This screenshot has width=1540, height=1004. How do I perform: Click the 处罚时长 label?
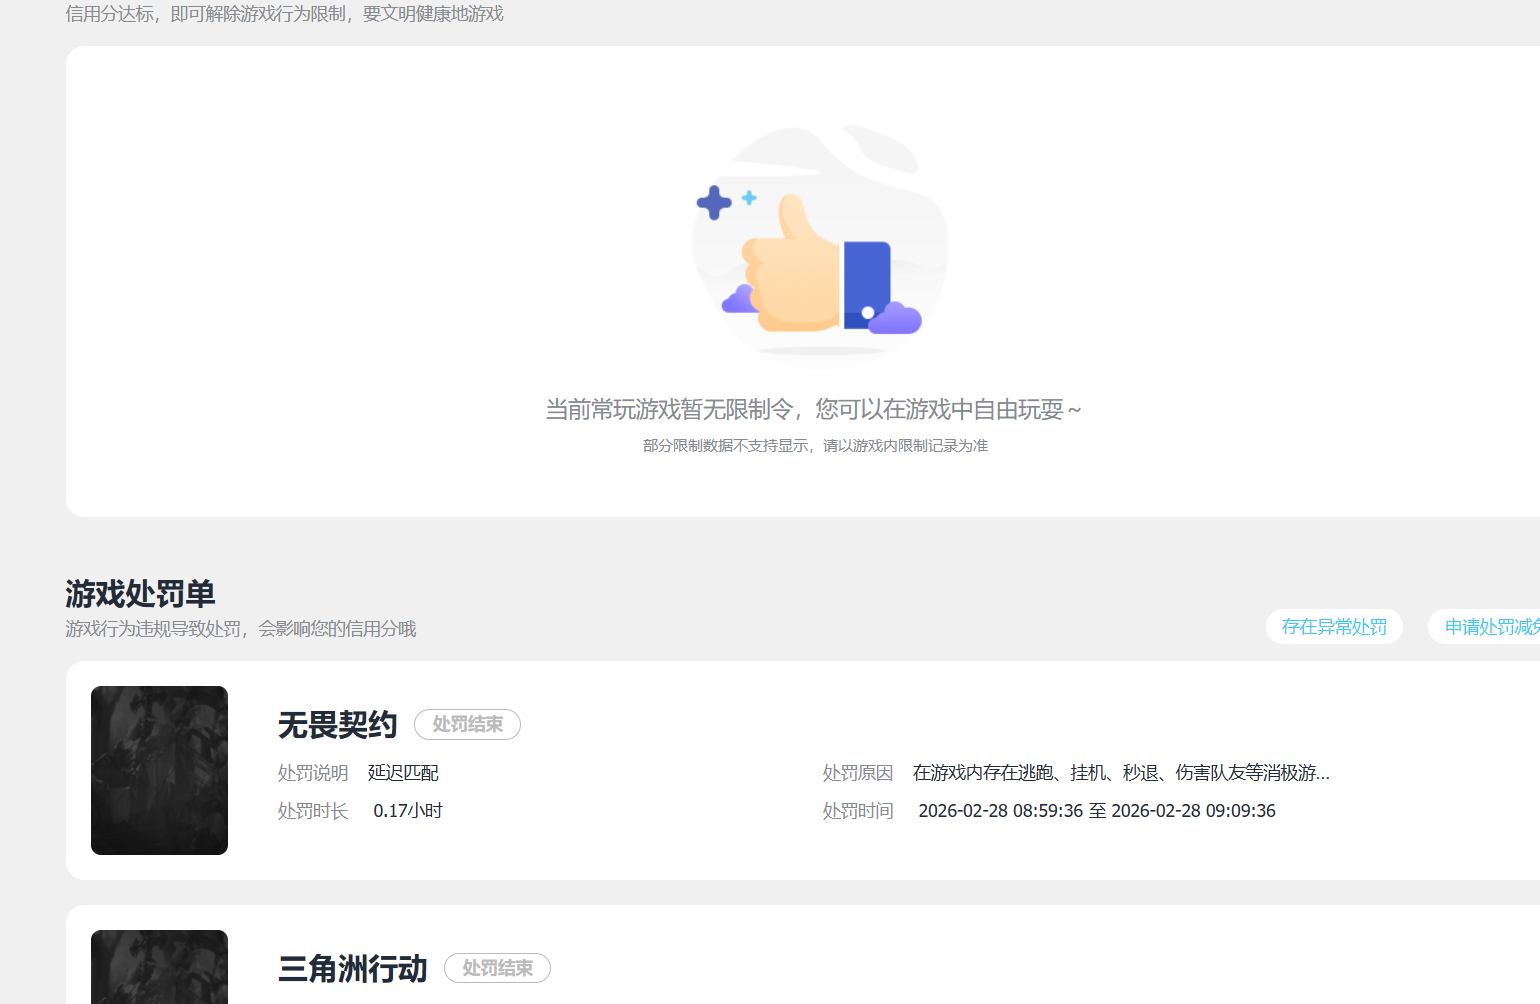313,811
